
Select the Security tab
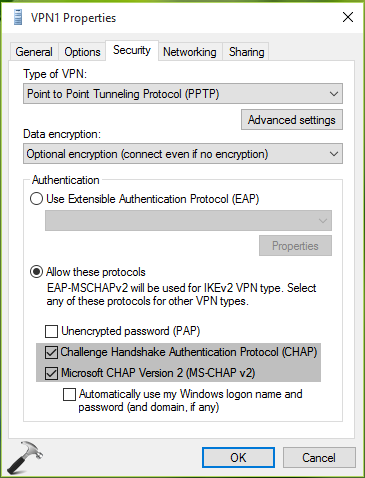[x=132, y=50]
